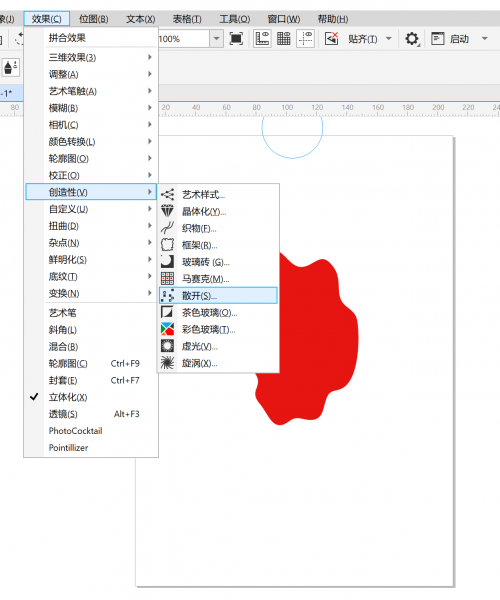Open the 自定义(U) submenu entry
Screen dimensions: 500x600
pyautogui.click(x=91, y=209)
